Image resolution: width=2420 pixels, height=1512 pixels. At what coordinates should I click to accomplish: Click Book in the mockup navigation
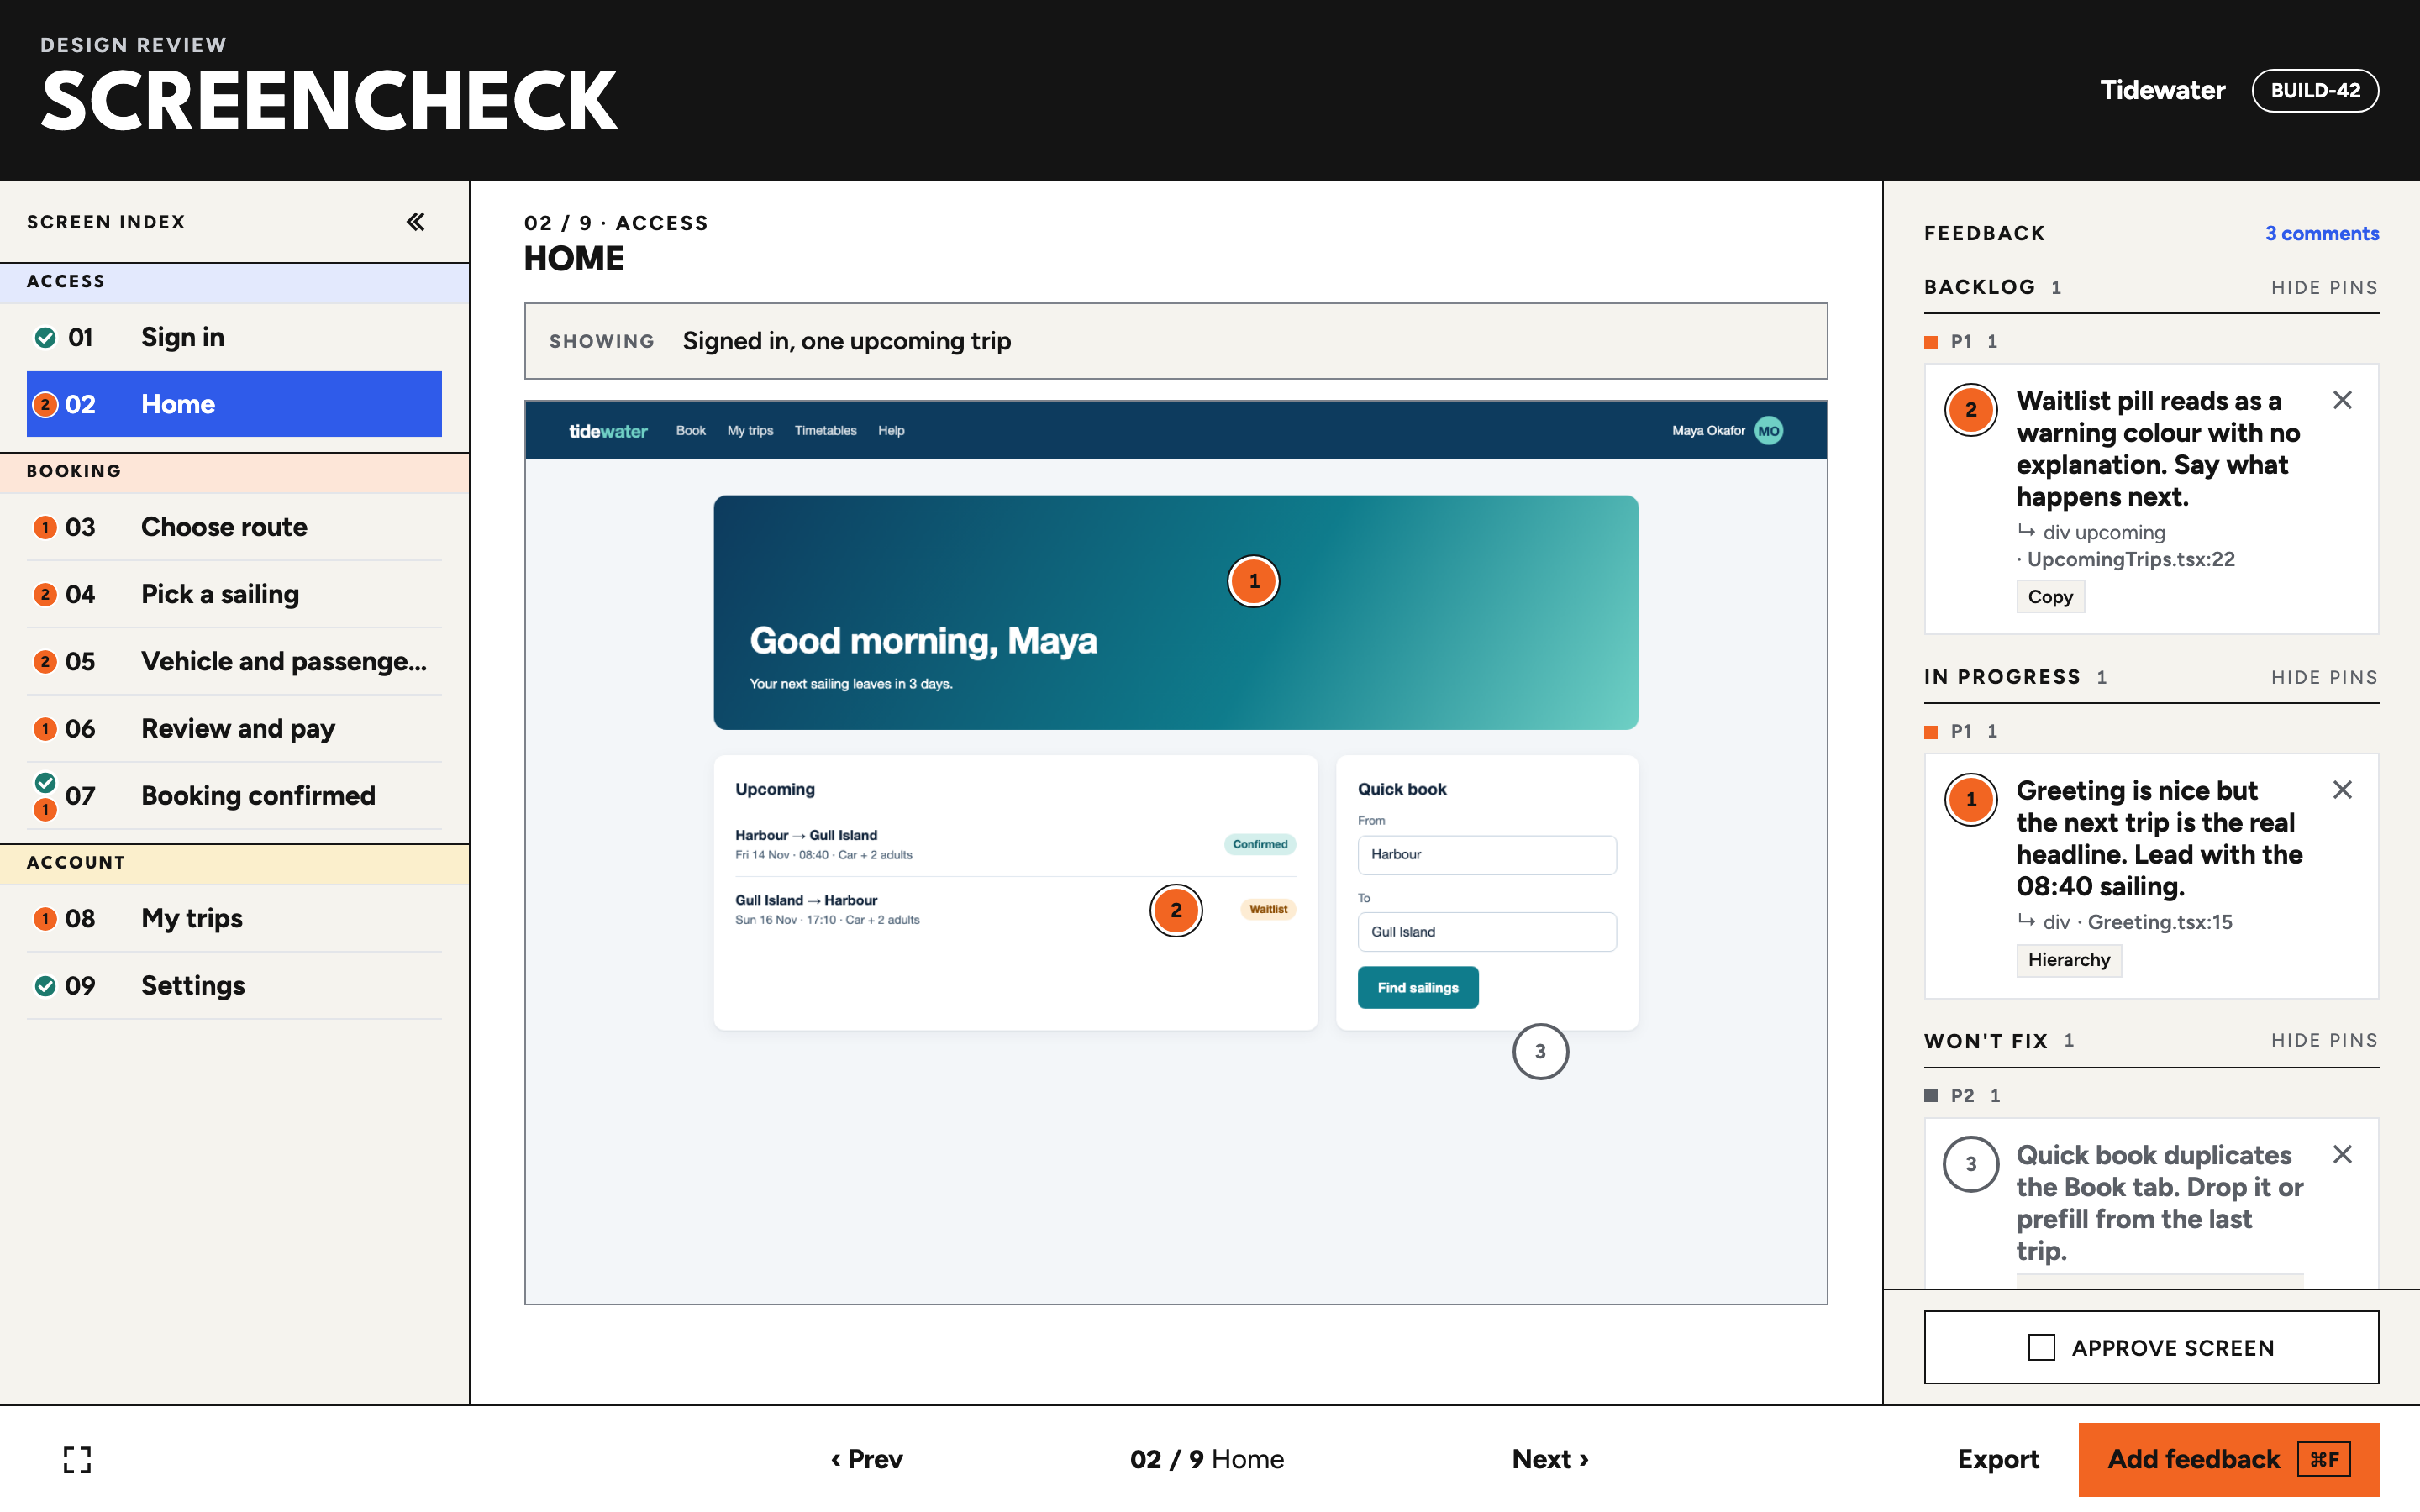pos(691,431)
